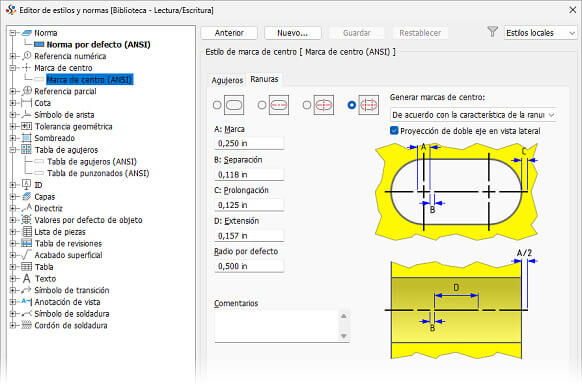Expand the Directriz tree node
The image size is (582, 385).
tap(13, 208)
